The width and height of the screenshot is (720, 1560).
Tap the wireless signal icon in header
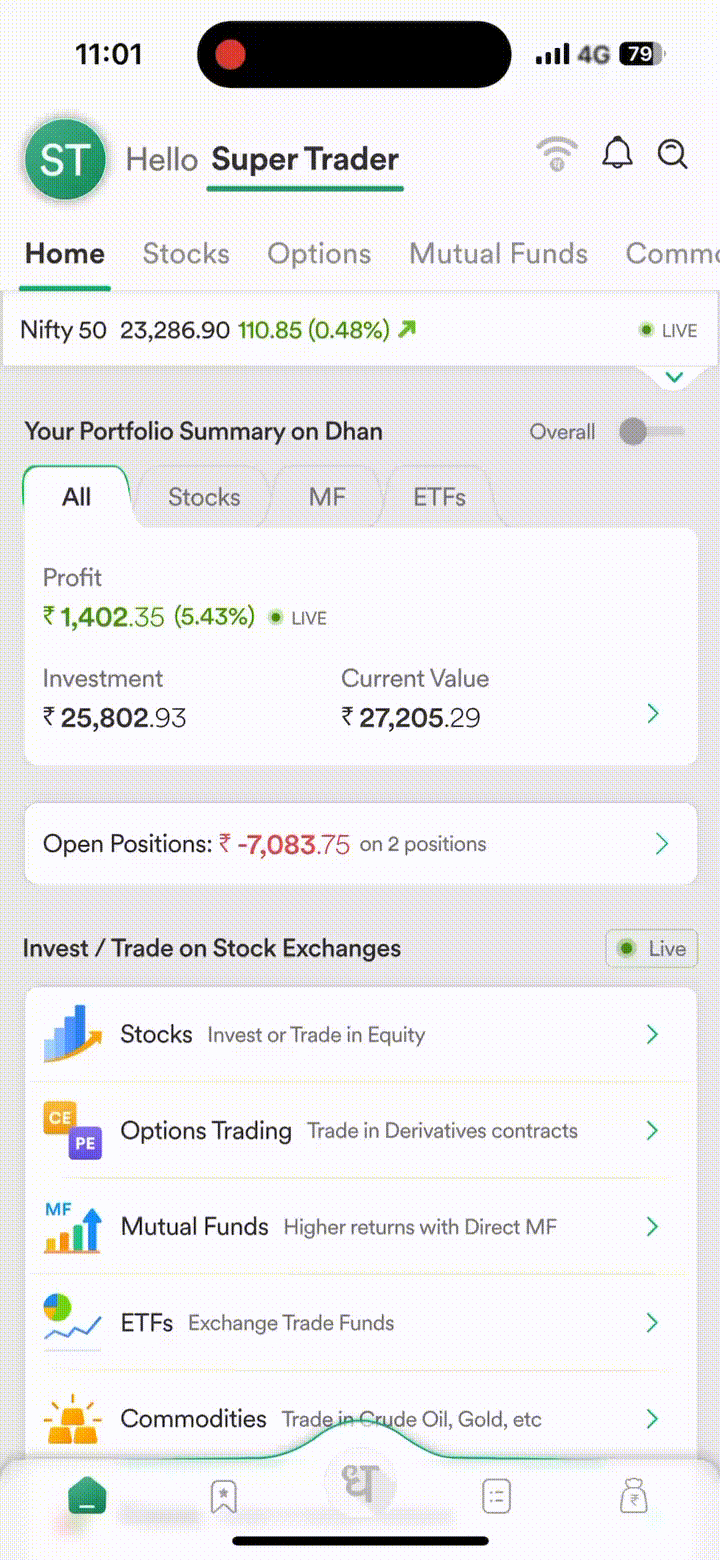point(557,155)
